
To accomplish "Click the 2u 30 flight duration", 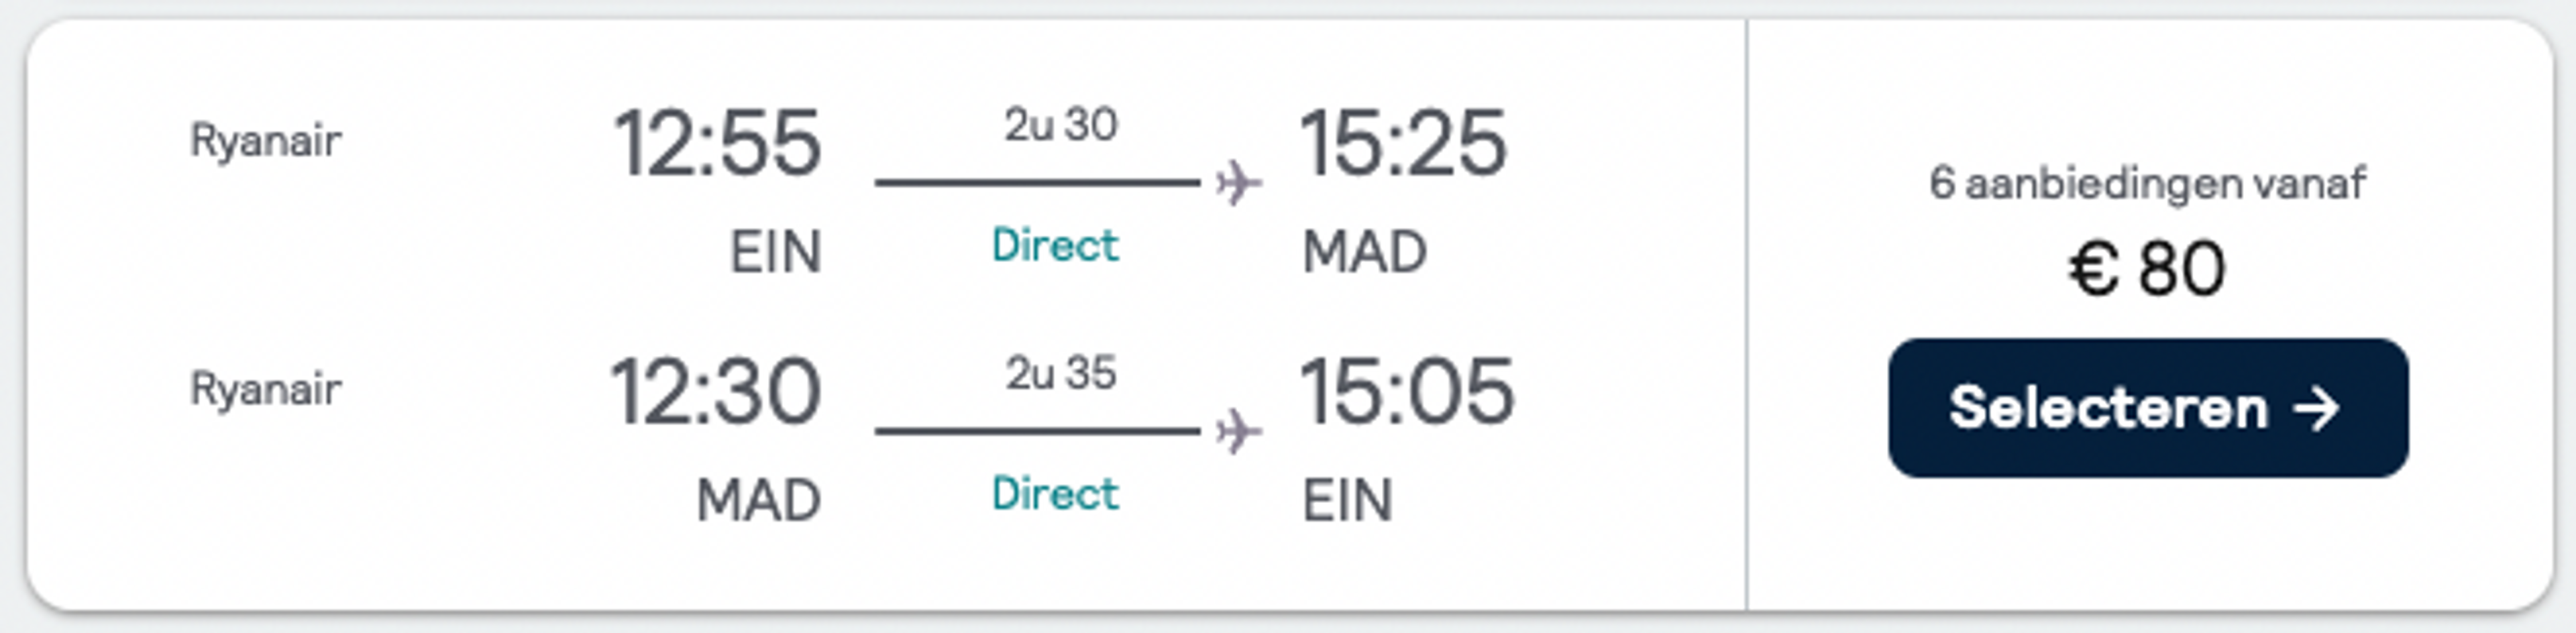I will click(1060, 125).
